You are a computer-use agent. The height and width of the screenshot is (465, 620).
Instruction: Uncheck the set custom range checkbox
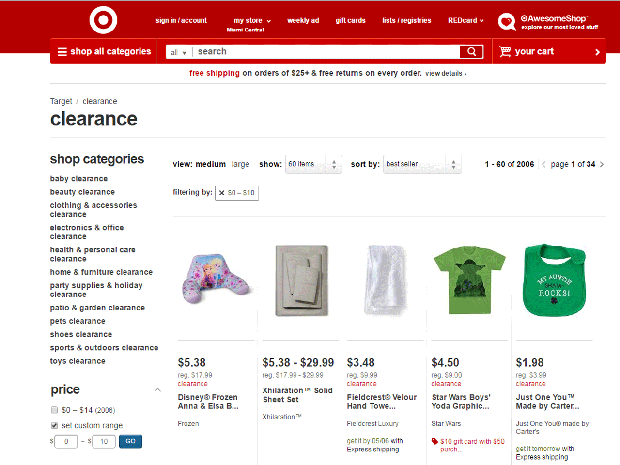tap(54, 425)
